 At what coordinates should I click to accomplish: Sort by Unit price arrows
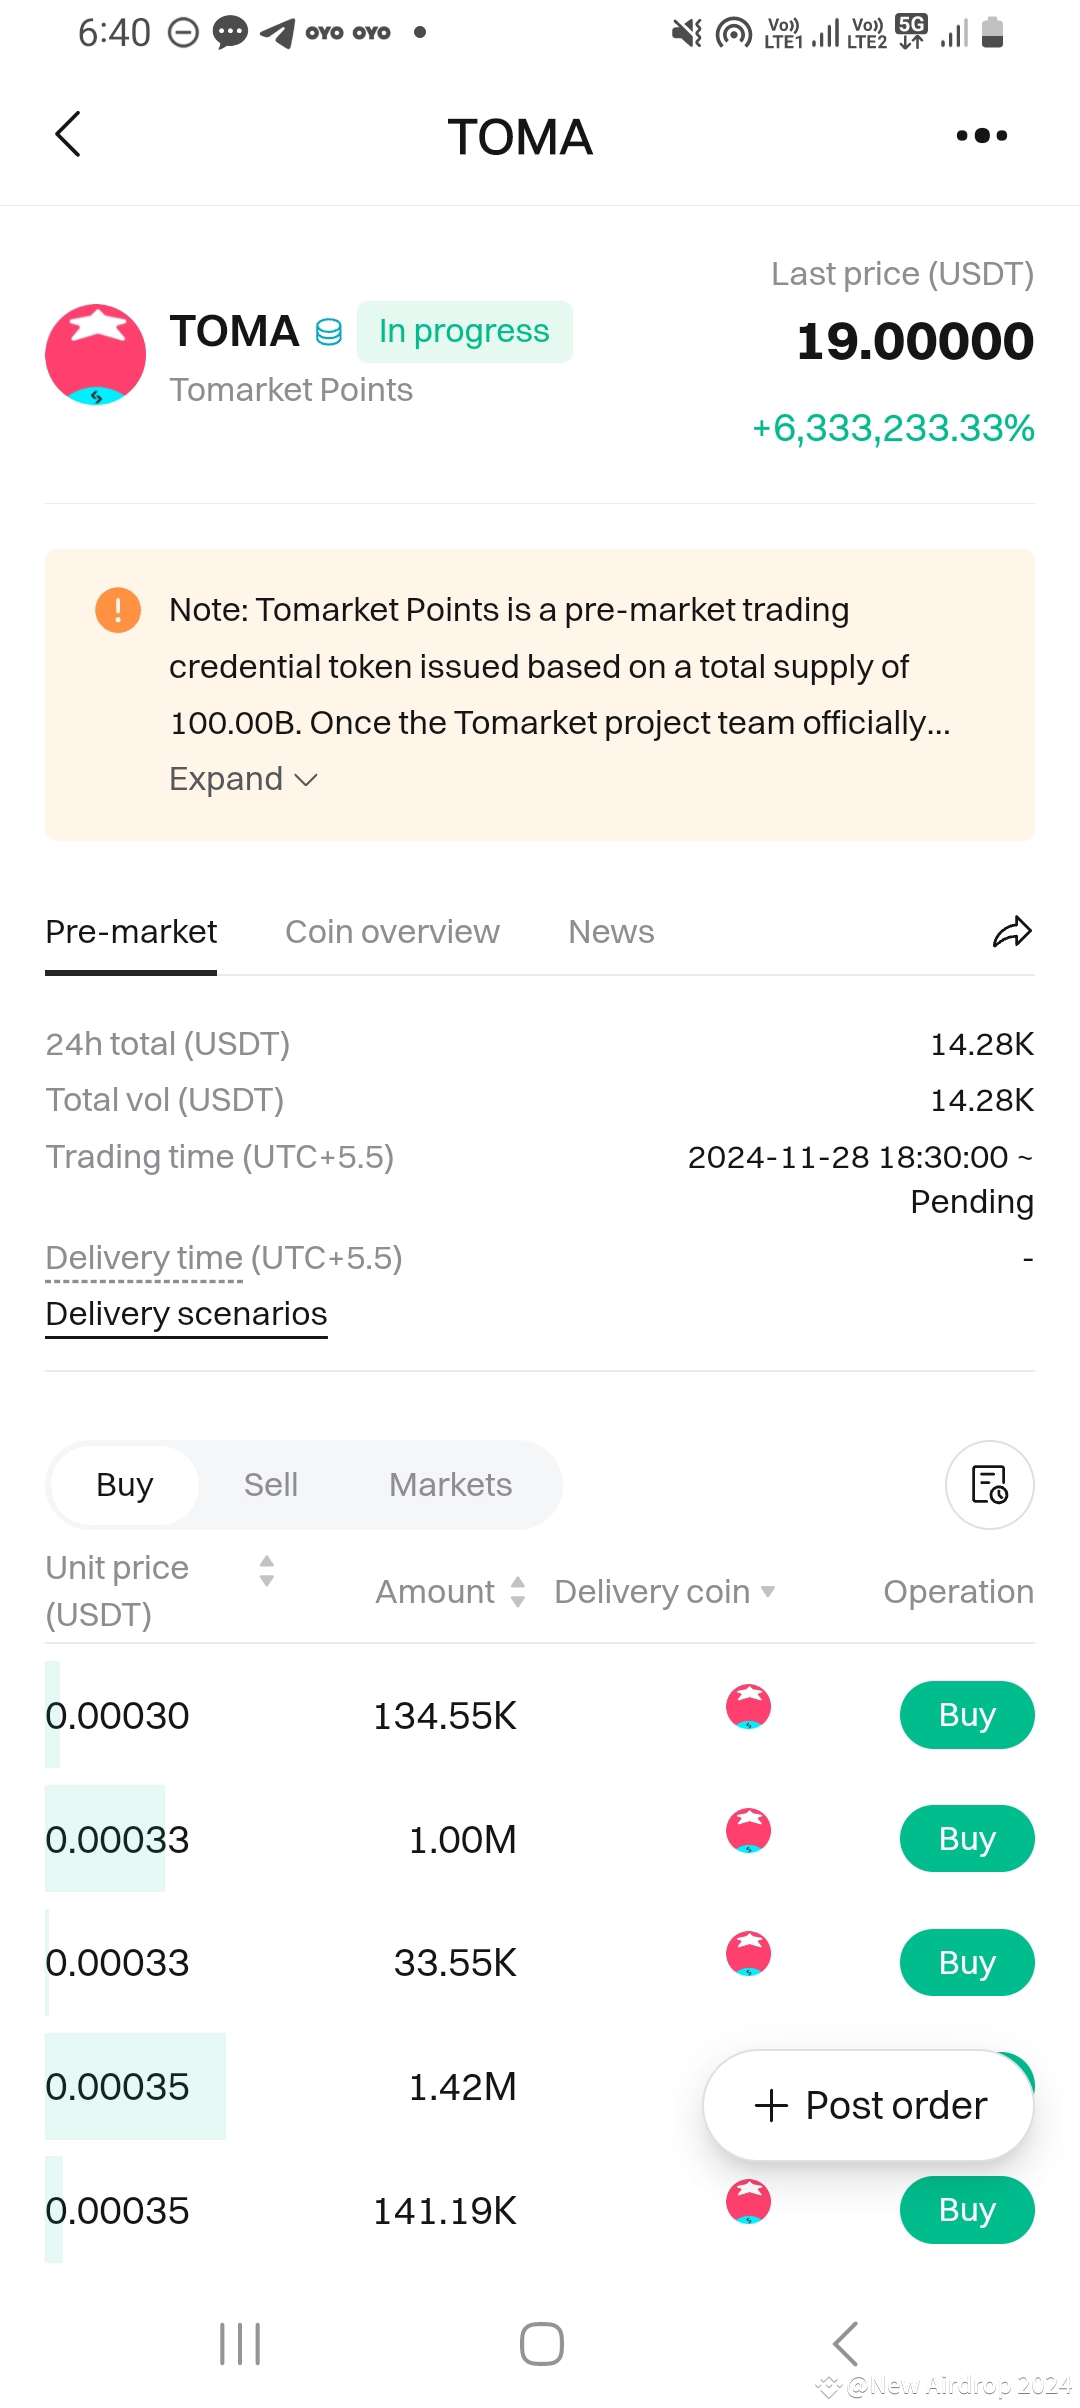pyautogui.click(x=266, y=1570)
